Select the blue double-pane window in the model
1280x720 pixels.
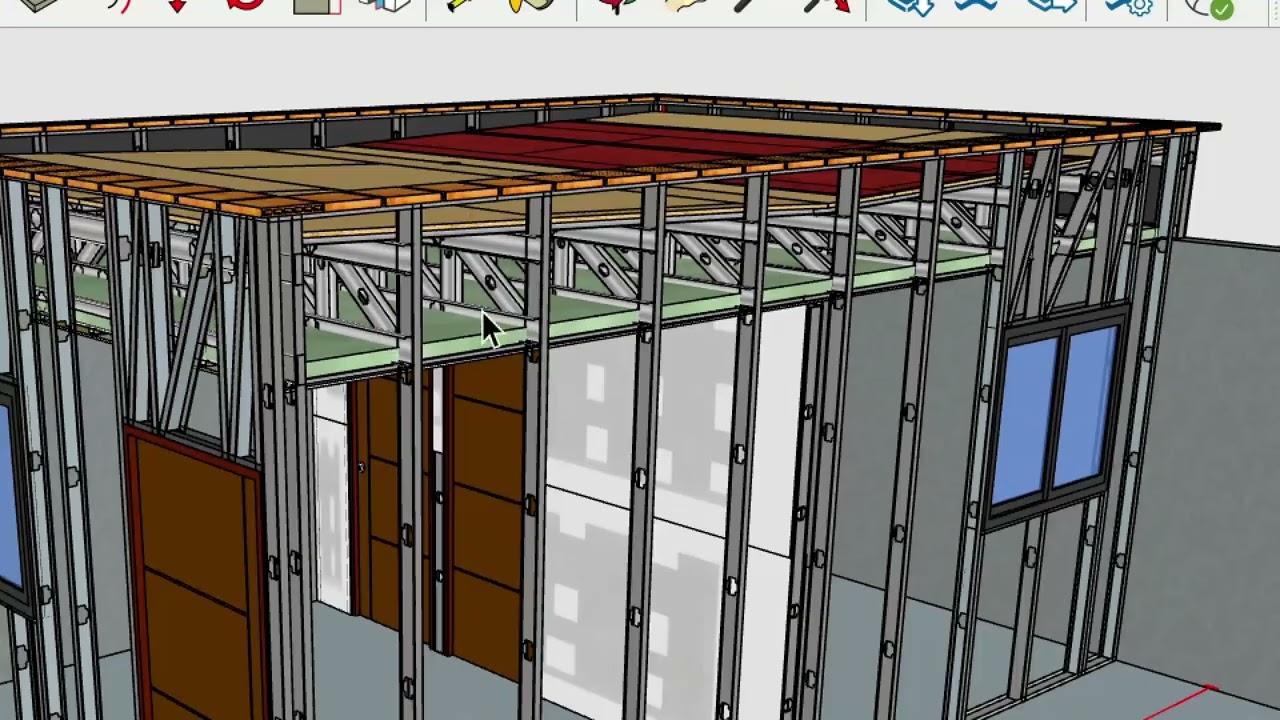pyautogui.click(x=1055, y=416)
